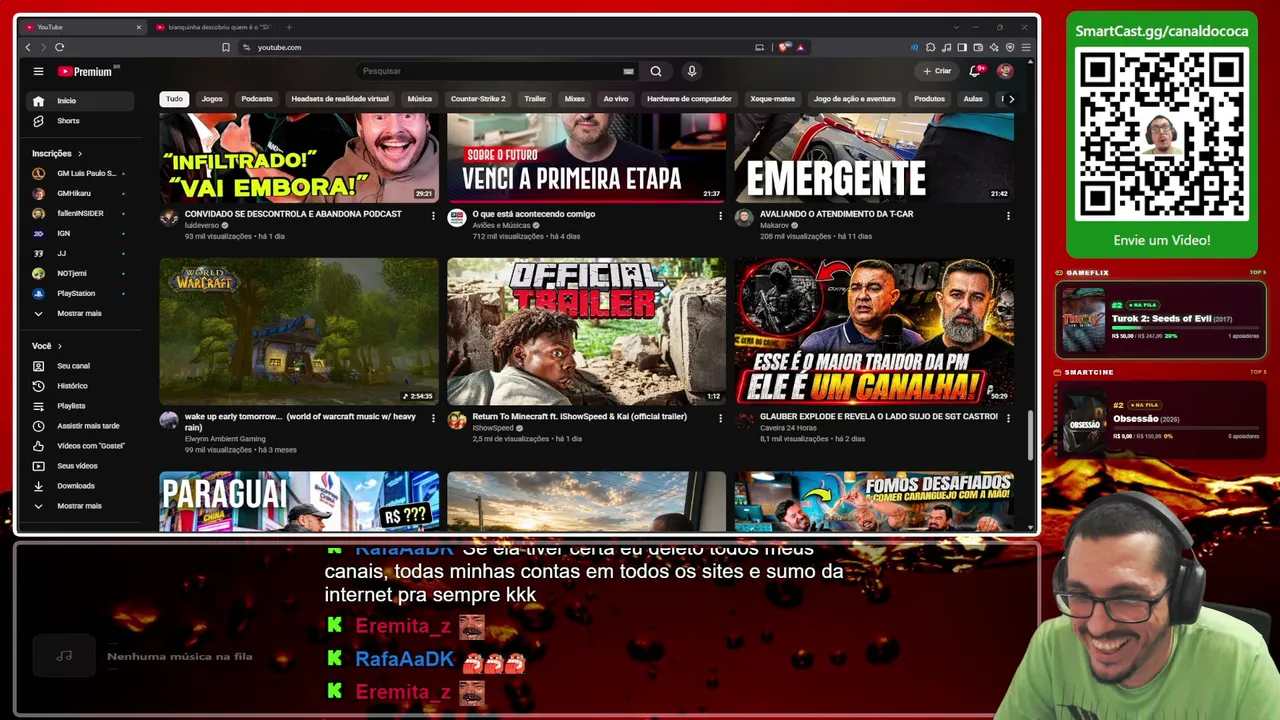Open the YouTube hamburger guide menu

click(x=38, y=71)
